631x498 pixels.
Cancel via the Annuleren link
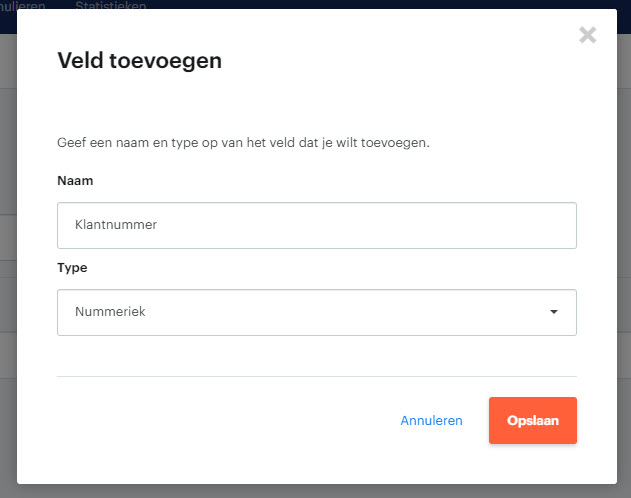point(431,420)
